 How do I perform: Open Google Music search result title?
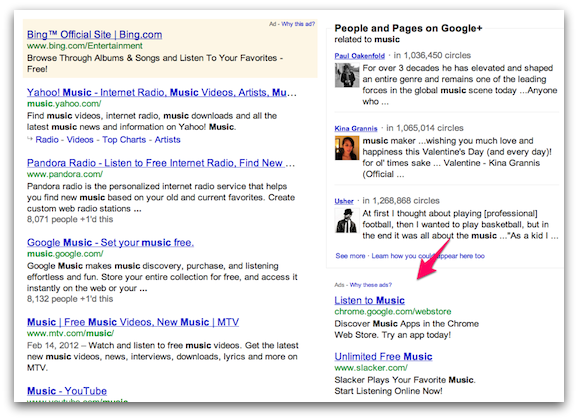[110, 242]
